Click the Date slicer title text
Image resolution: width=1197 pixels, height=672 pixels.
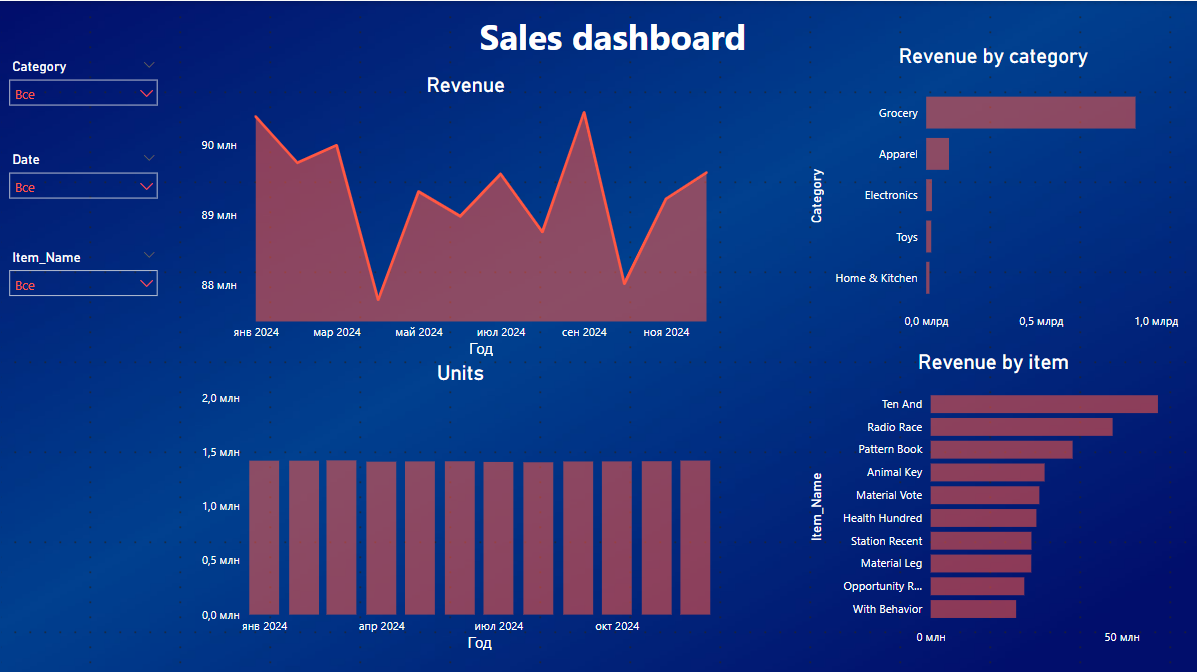pos(25,159)
